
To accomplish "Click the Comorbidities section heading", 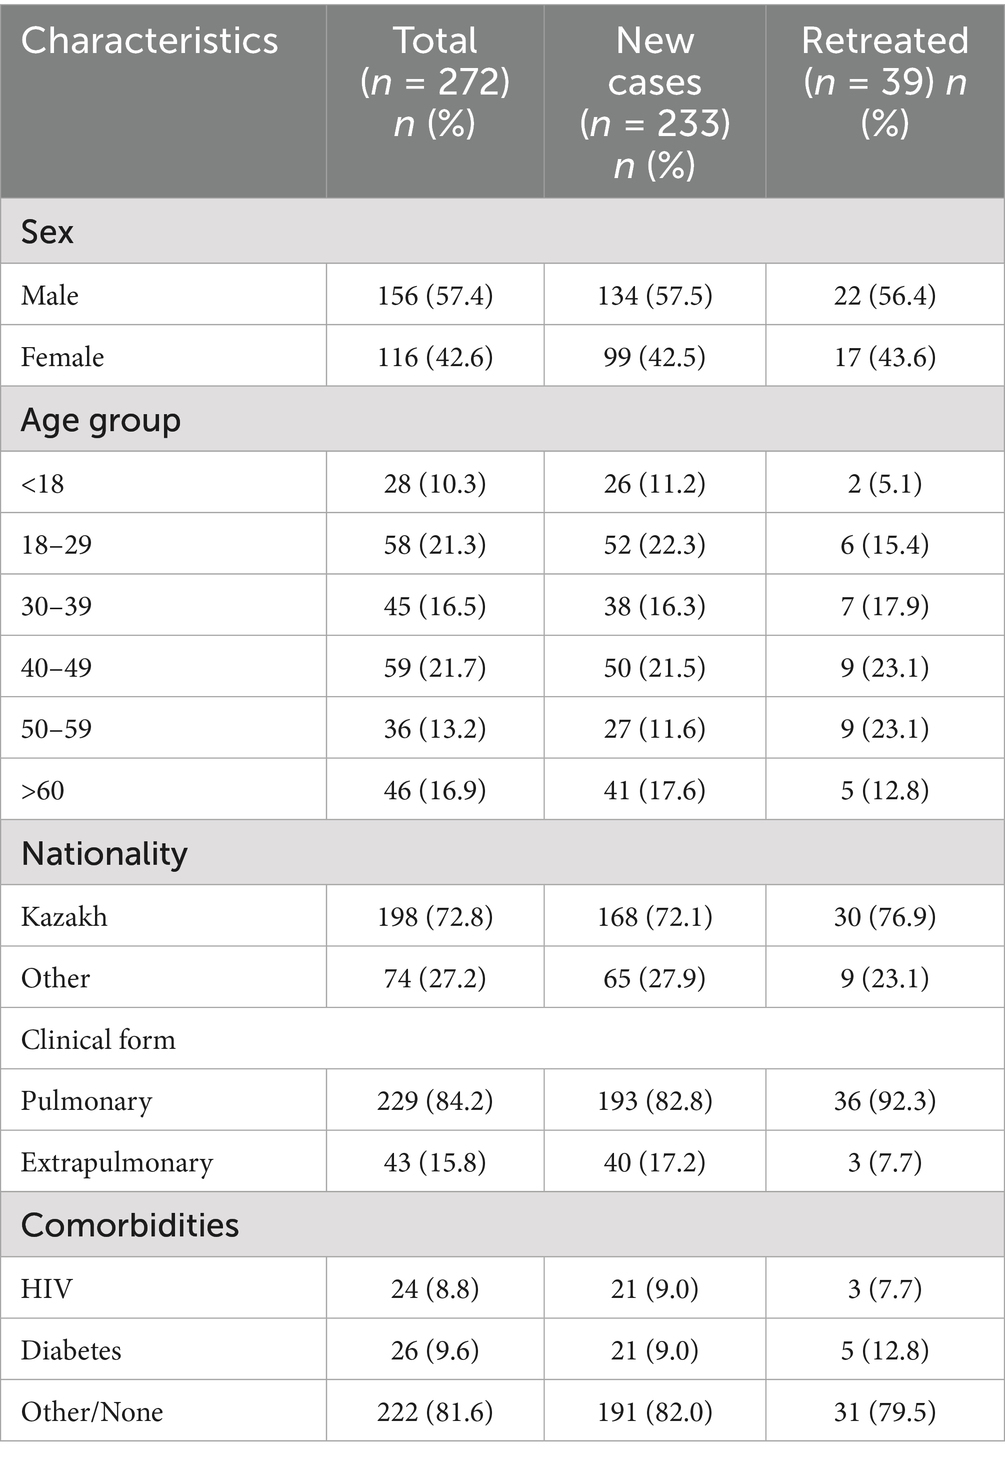I will (130, 1225).
